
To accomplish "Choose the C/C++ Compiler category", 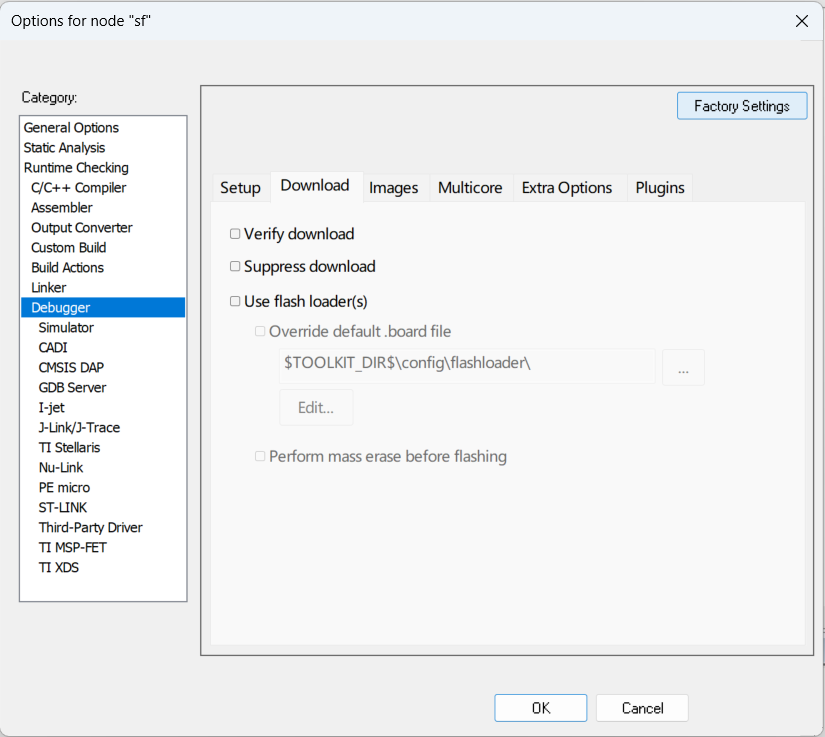I will pyautogui.click(x=79, y=188).
